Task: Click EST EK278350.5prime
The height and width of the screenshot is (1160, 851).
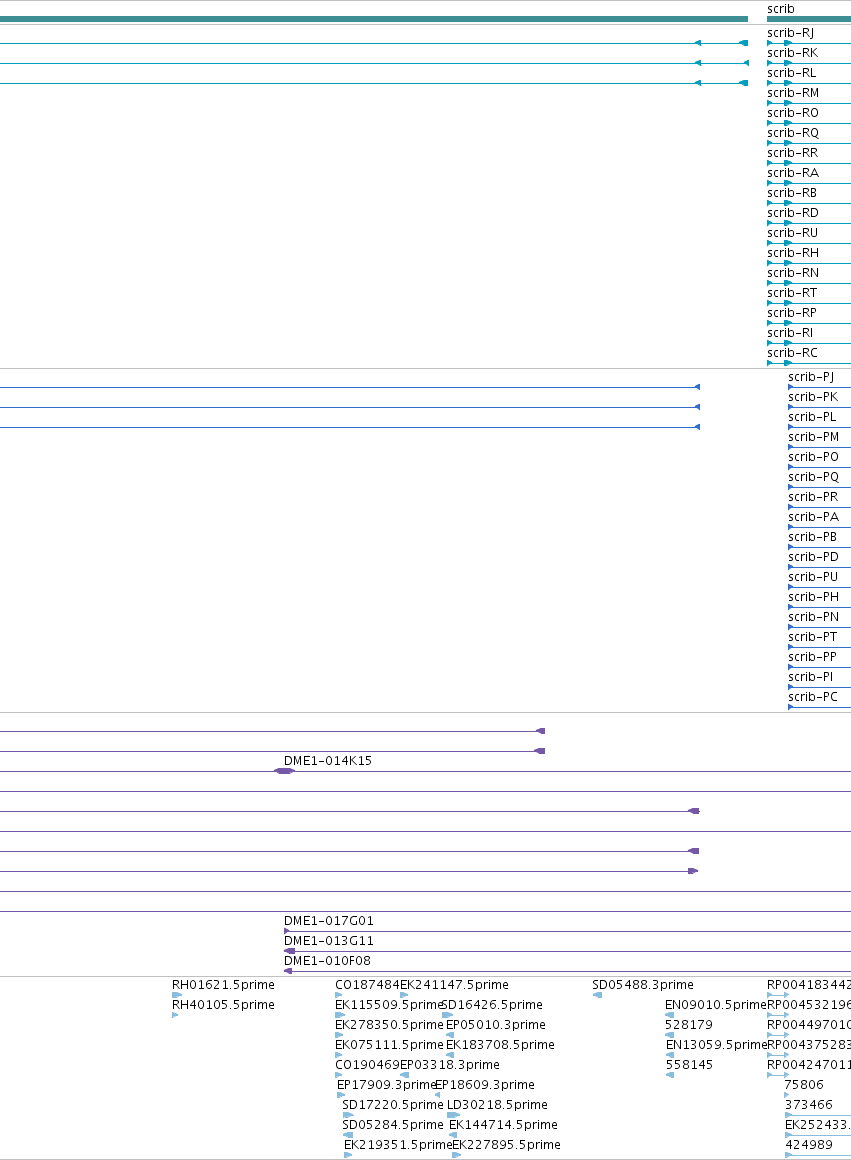Action: (x=389, y=1025)
